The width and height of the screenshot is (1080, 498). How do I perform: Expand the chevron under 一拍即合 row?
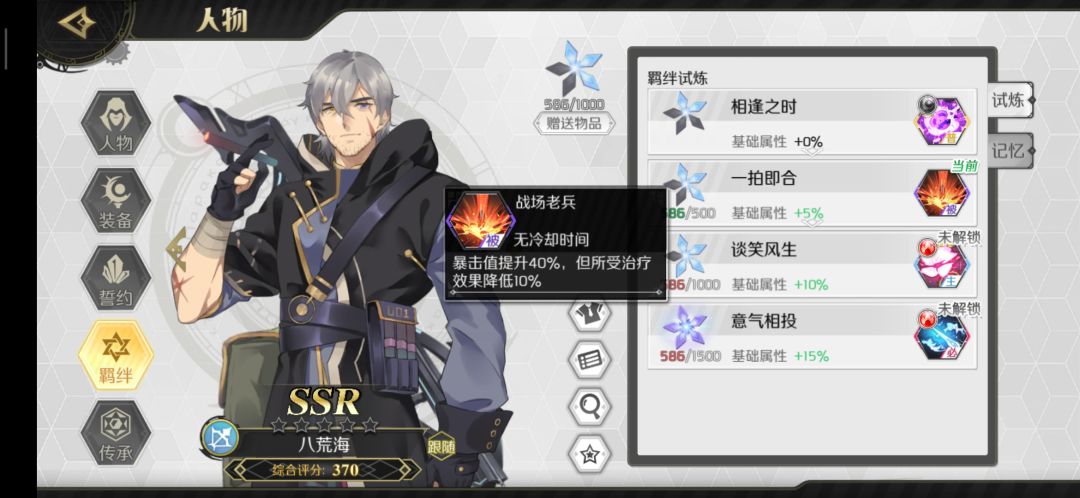(812, 223)
